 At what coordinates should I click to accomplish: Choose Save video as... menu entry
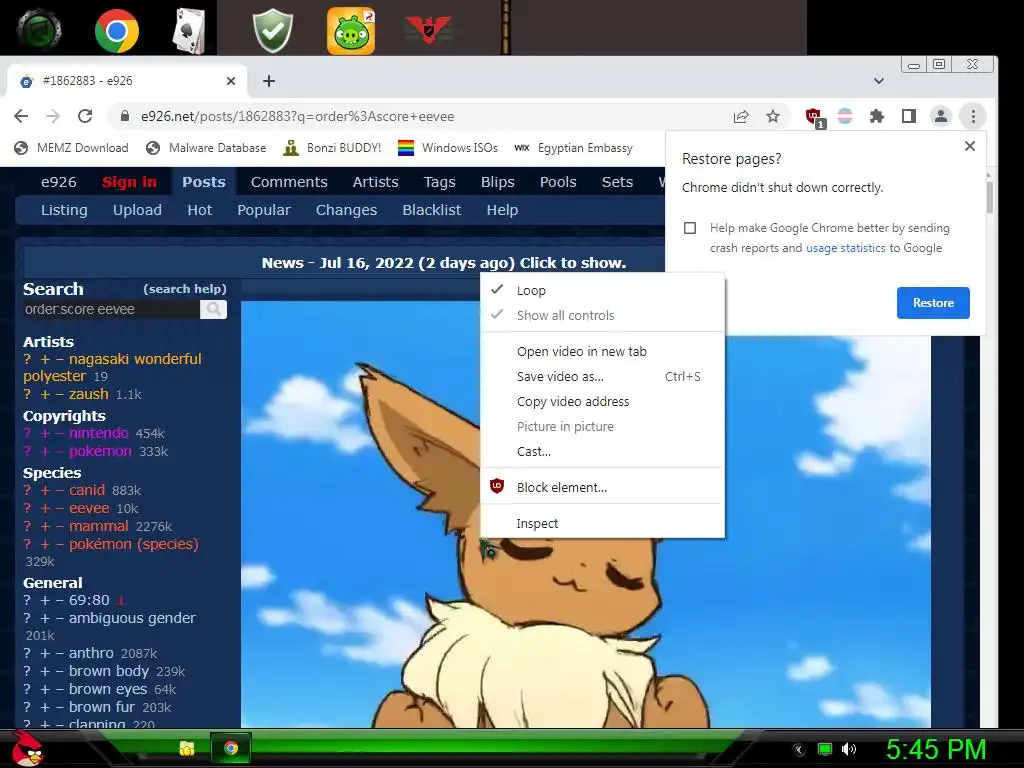[x=602, y=376]
